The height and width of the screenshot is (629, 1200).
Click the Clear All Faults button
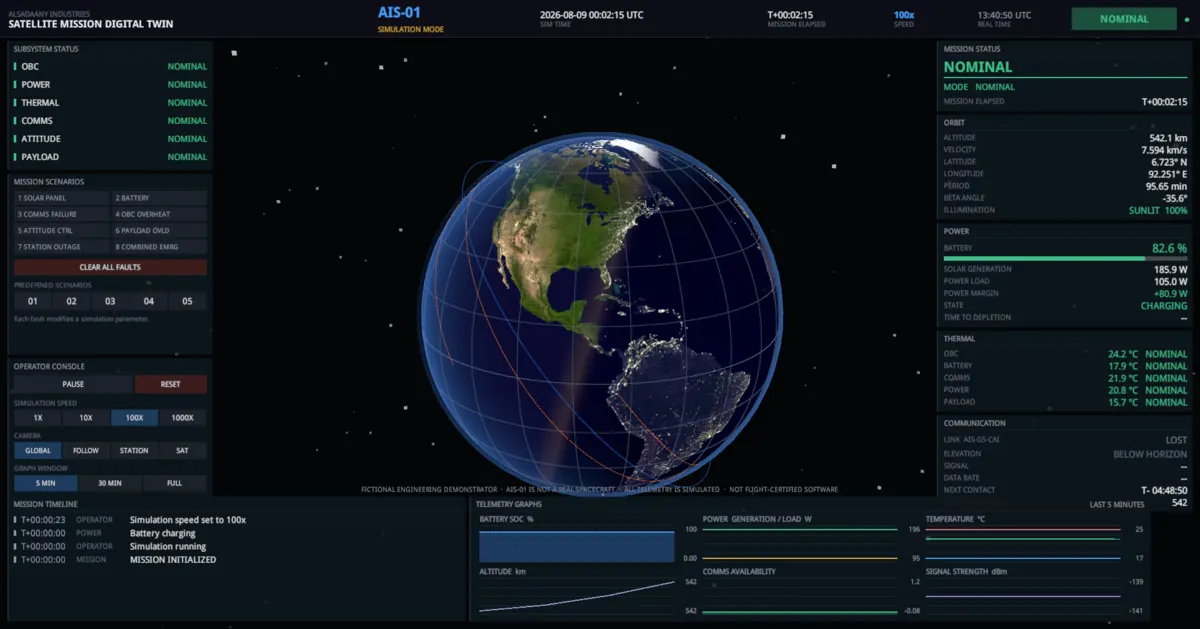tap(110, 267)
